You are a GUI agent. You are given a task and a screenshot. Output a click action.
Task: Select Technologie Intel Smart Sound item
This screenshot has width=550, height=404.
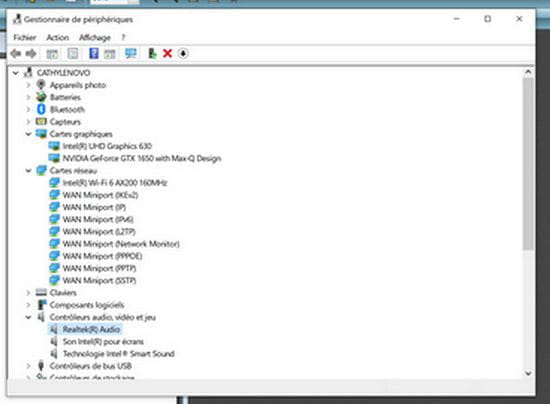(119, 354)
